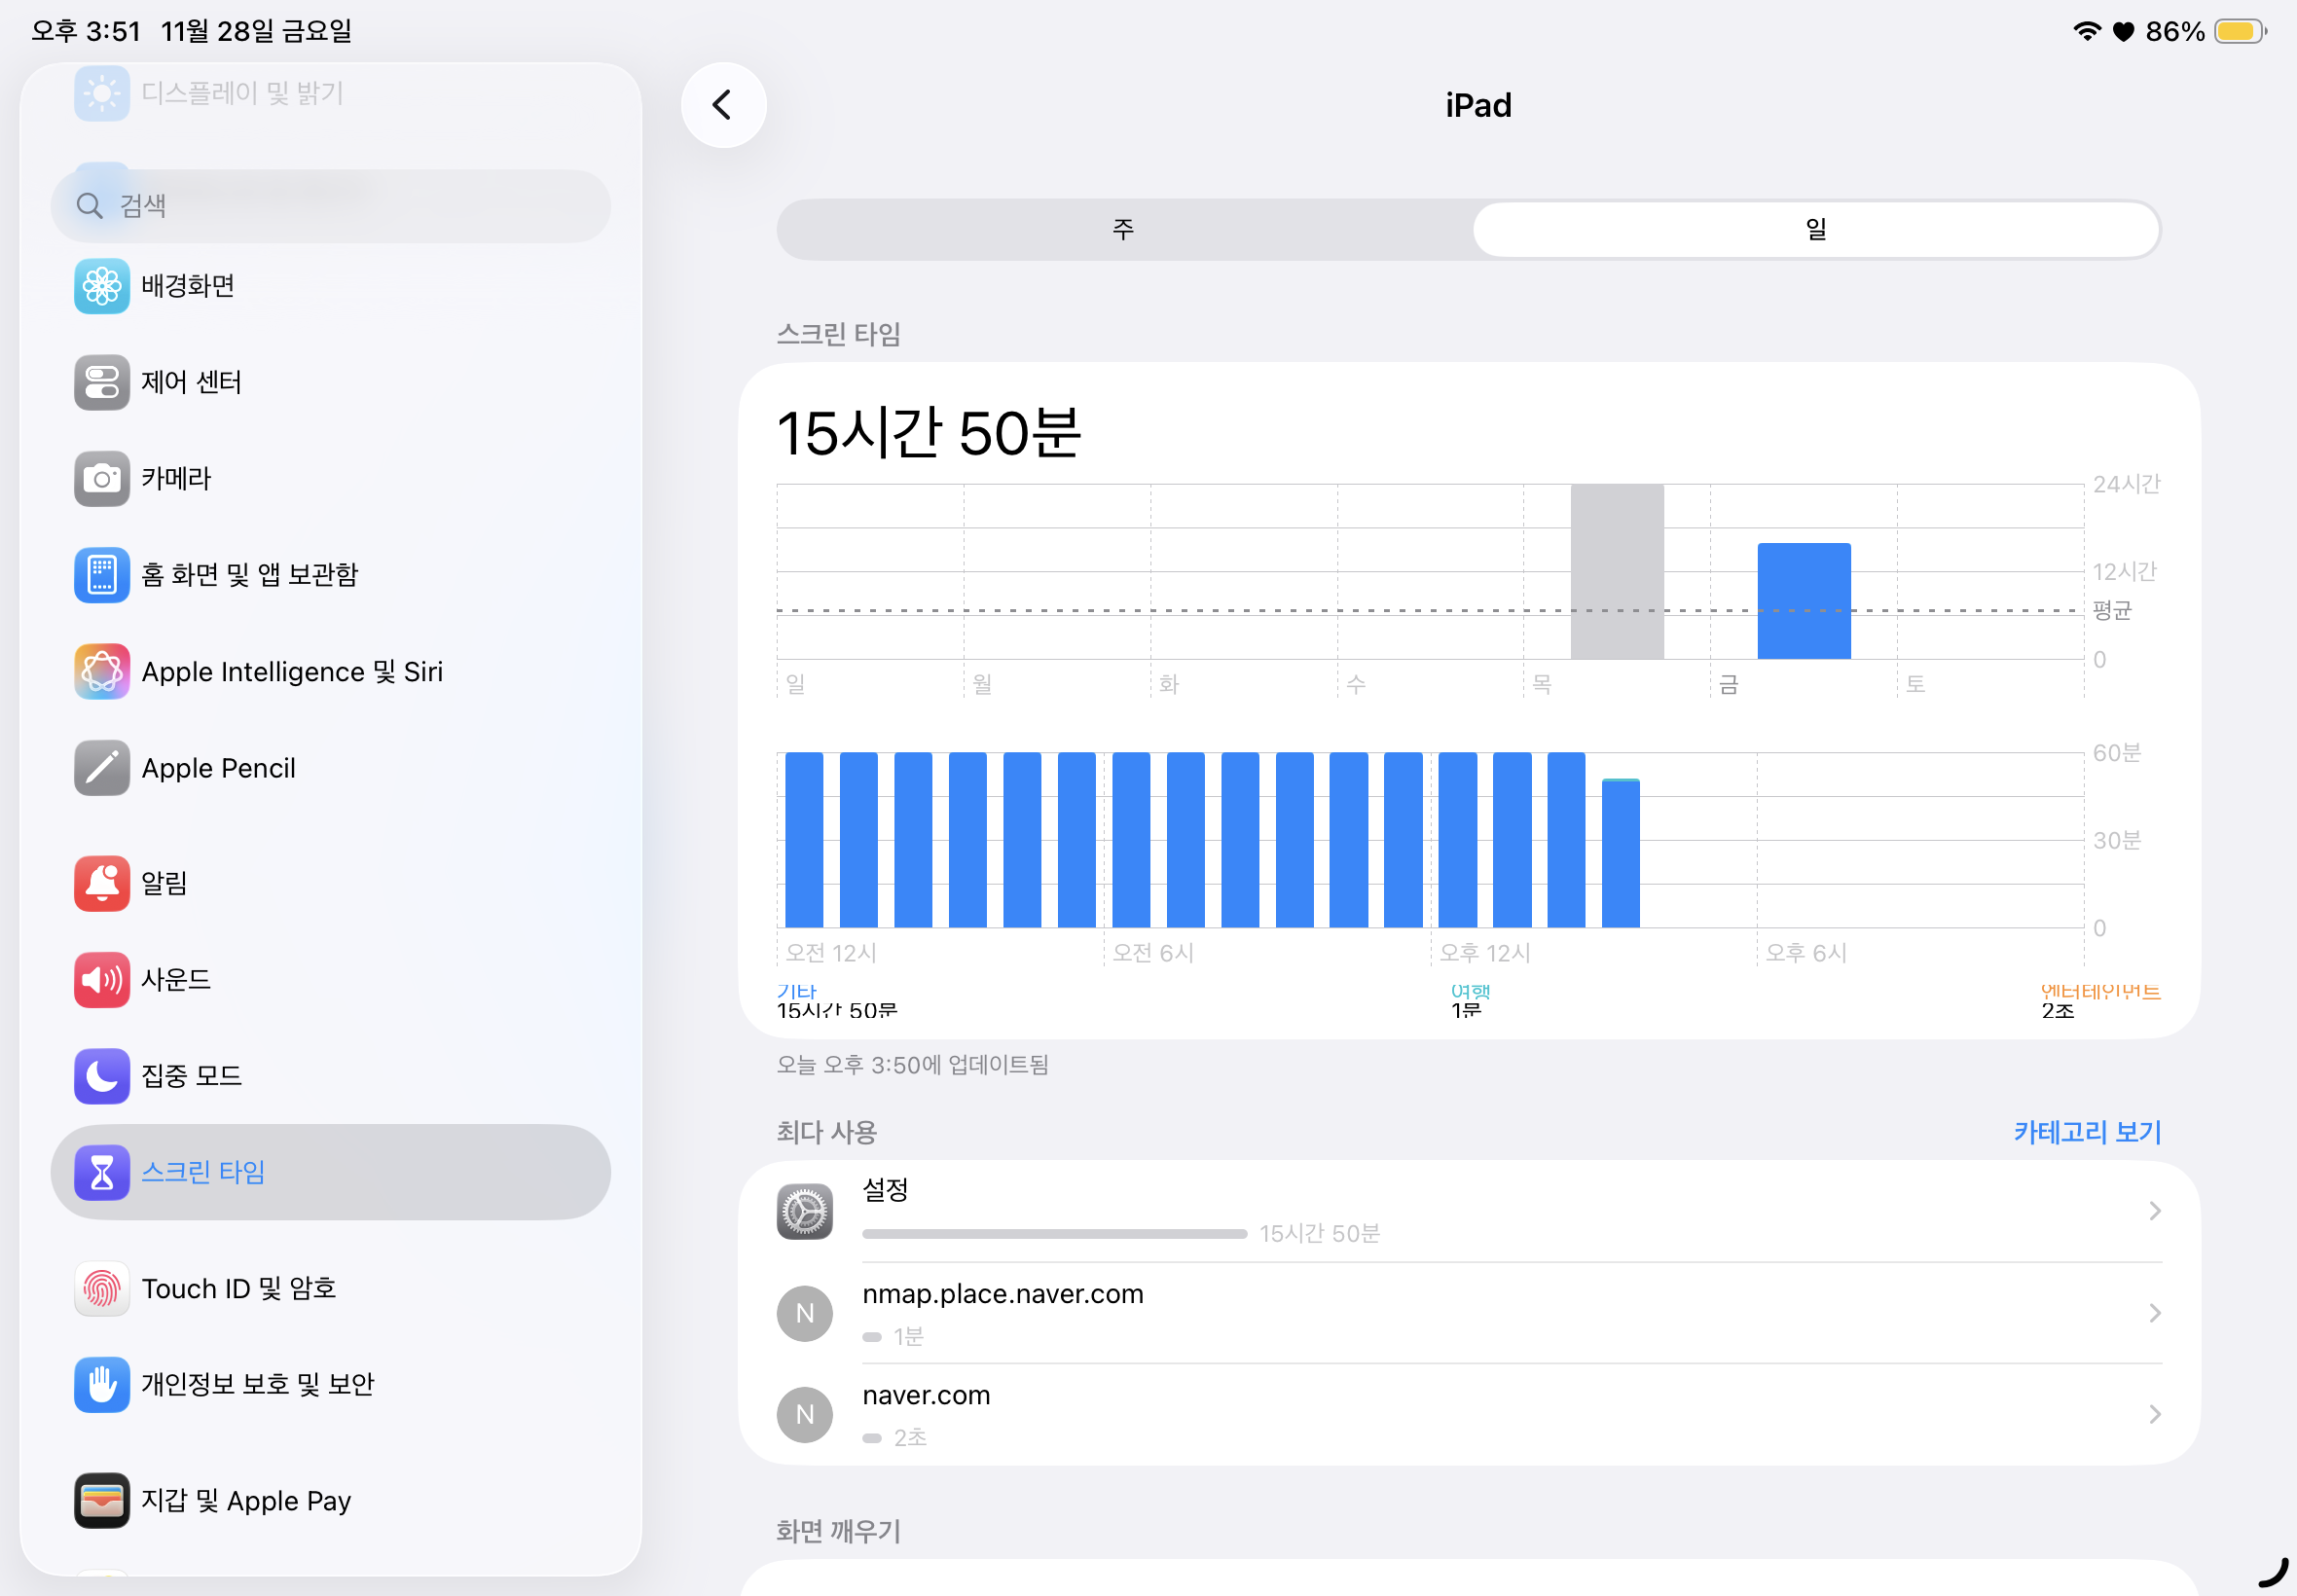Select the blue 금 (Friday) usage bar

click(1803, 600)
